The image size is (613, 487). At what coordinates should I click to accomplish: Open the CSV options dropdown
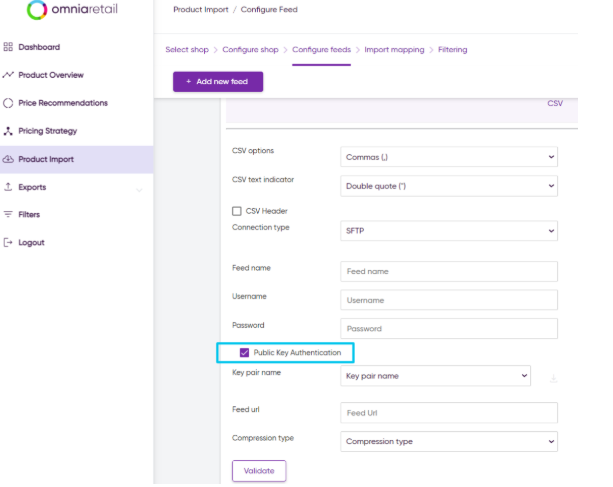pyautogui.click(x=449, y=157)
